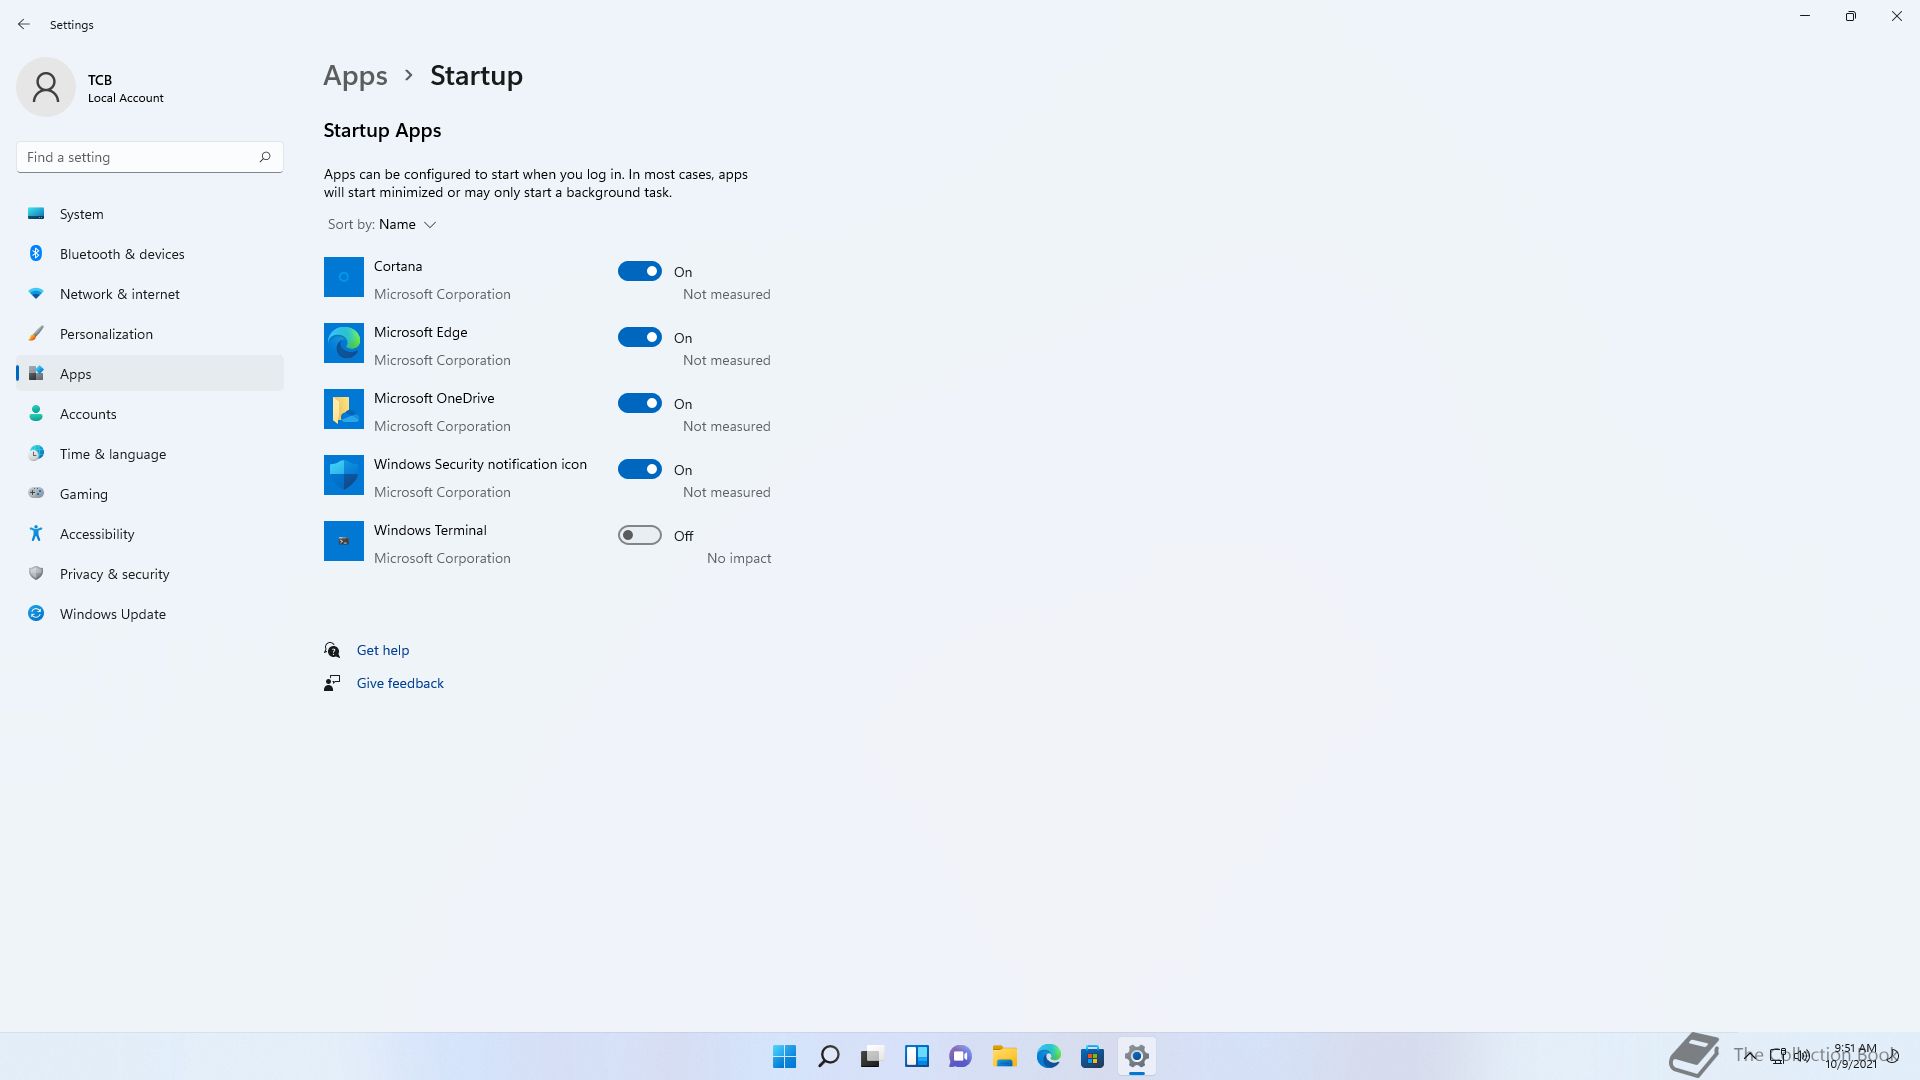1920x1080 pixels.
Task: Click the Give feedback icon
Action: 332,683
